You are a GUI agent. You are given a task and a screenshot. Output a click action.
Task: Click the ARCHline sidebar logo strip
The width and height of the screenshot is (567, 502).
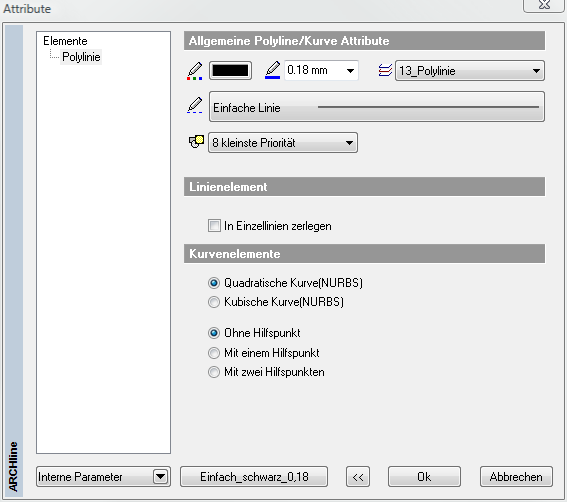14,260
